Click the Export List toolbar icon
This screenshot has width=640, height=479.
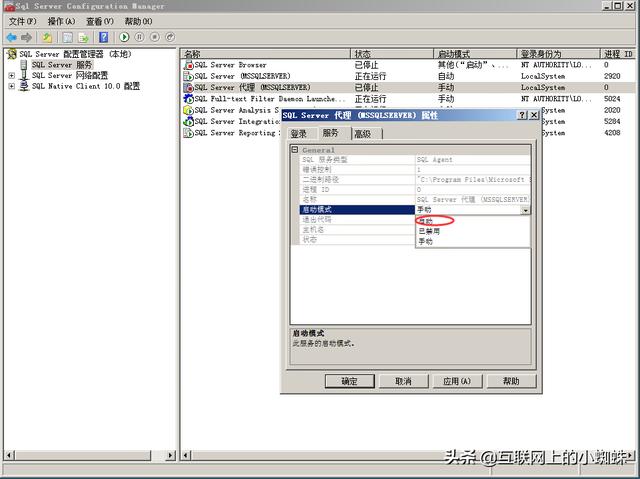84,38
